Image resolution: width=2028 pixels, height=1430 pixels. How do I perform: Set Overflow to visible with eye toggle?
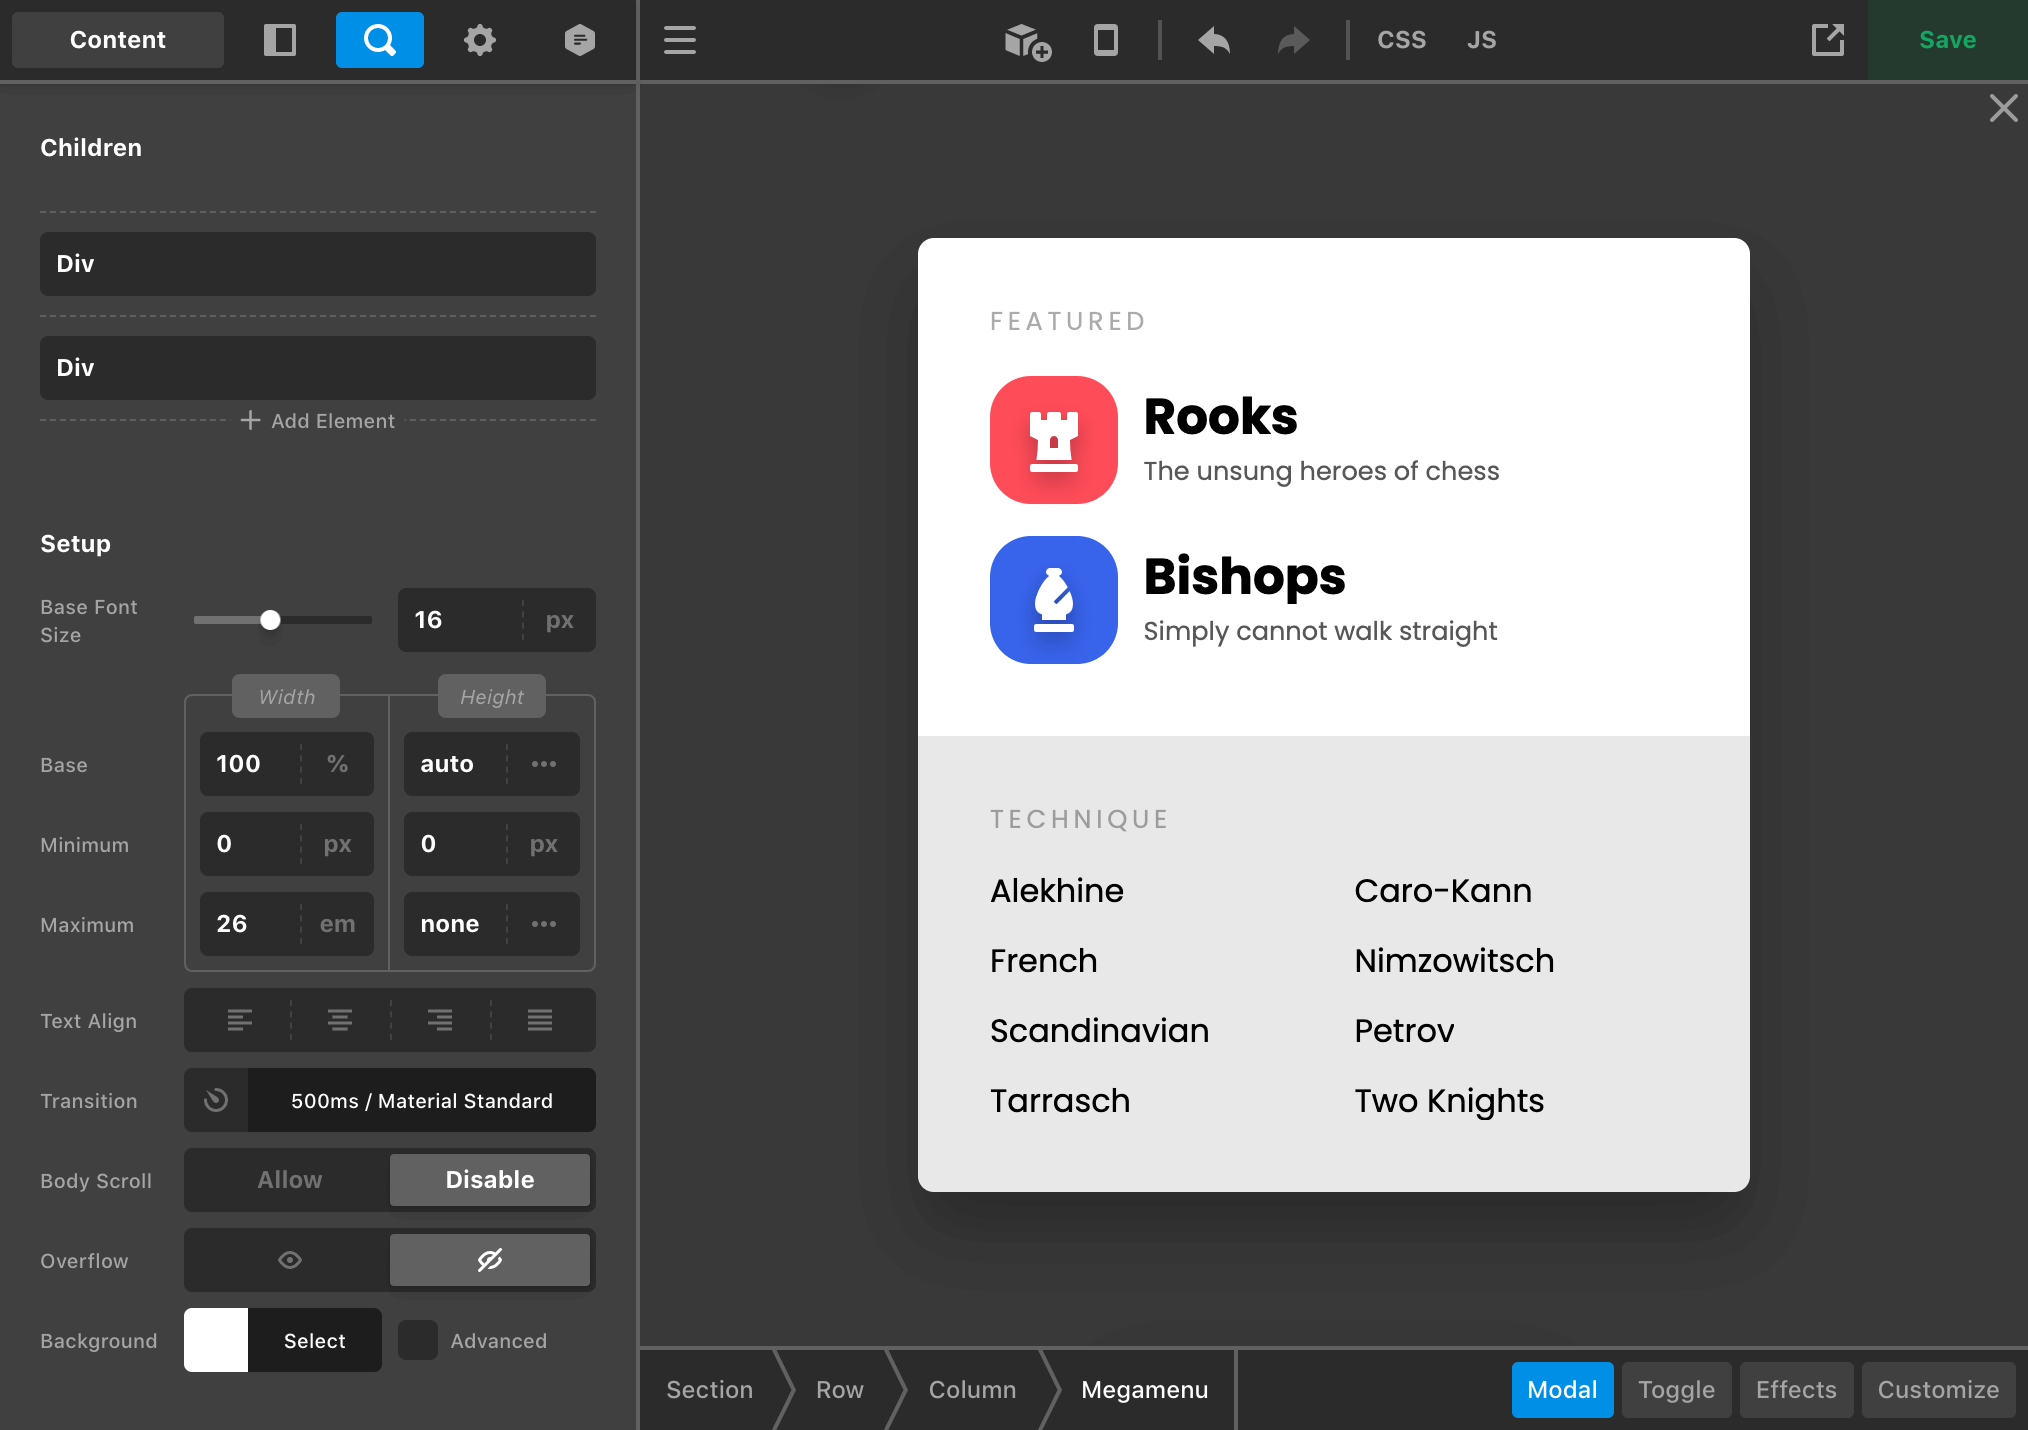point(288,1260)
